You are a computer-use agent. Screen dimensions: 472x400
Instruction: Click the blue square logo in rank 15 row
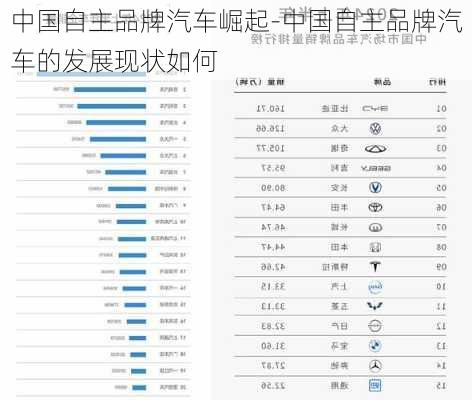point(375,385)
